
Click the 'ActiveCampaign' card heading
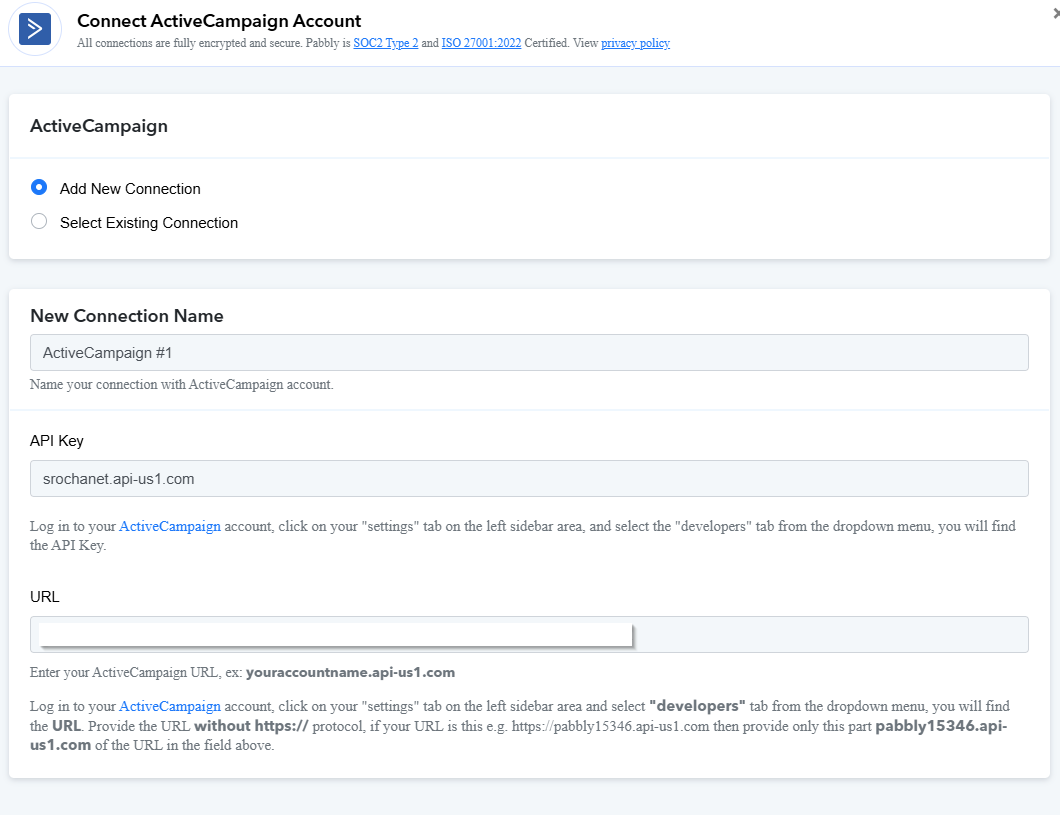99,126
